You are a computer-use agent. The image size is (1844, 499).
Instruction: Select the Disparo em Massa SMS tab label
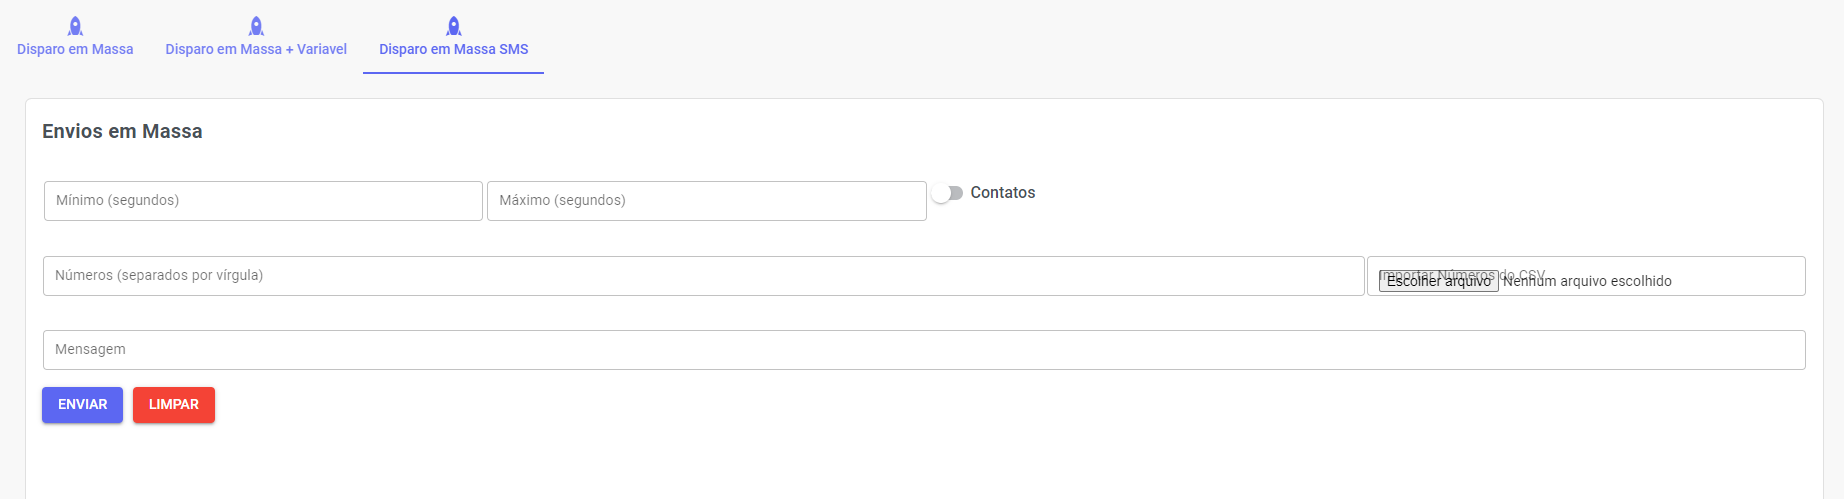click(x=454, y=49)
